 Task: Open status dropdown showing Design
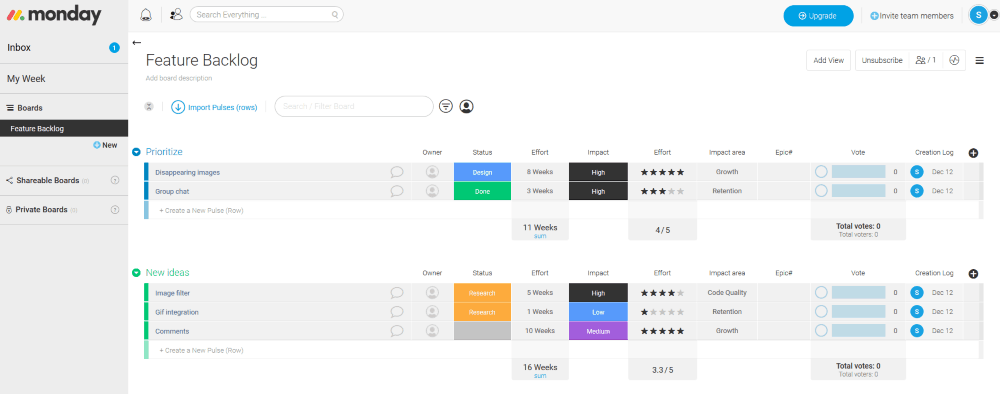[x=482, y=172]
